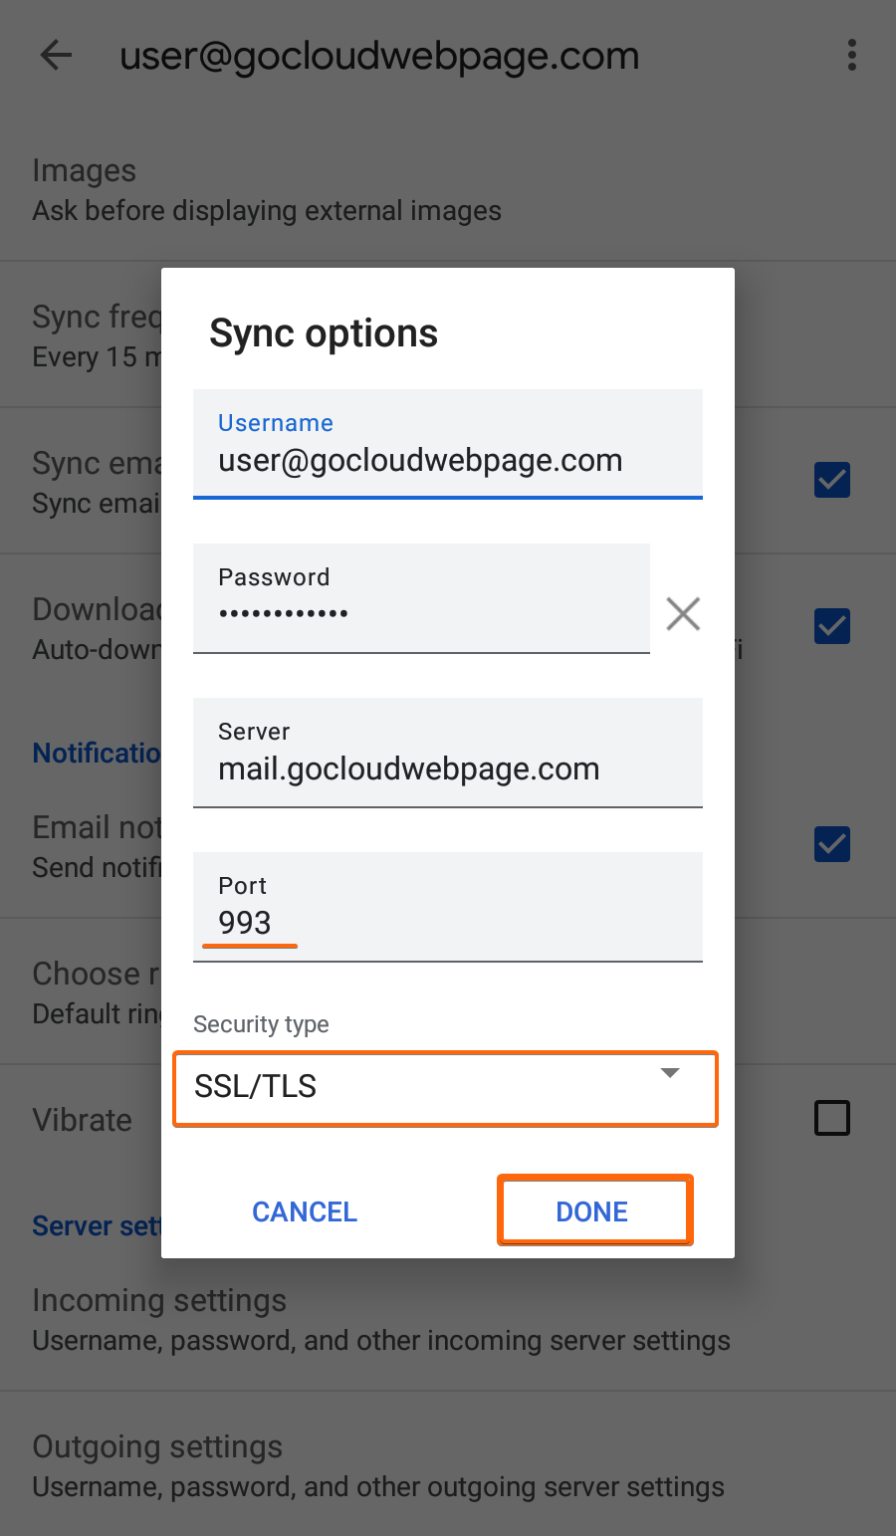This screenshot has height=1536, width=896.
Task: Open the three-dot overflow menu
Action: 851,55
